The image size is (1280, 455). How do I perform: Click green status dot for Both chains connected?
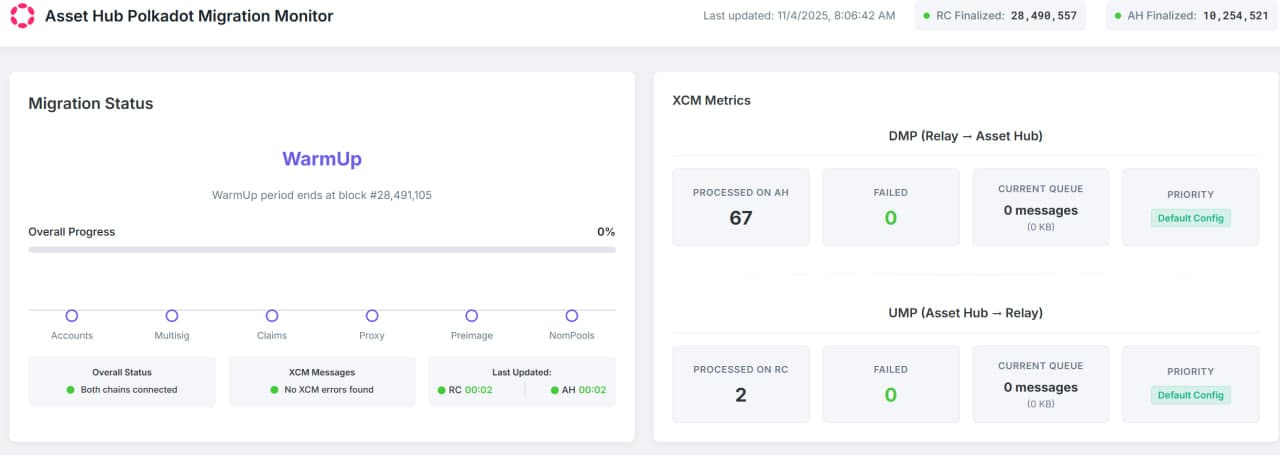click(70, 390)
